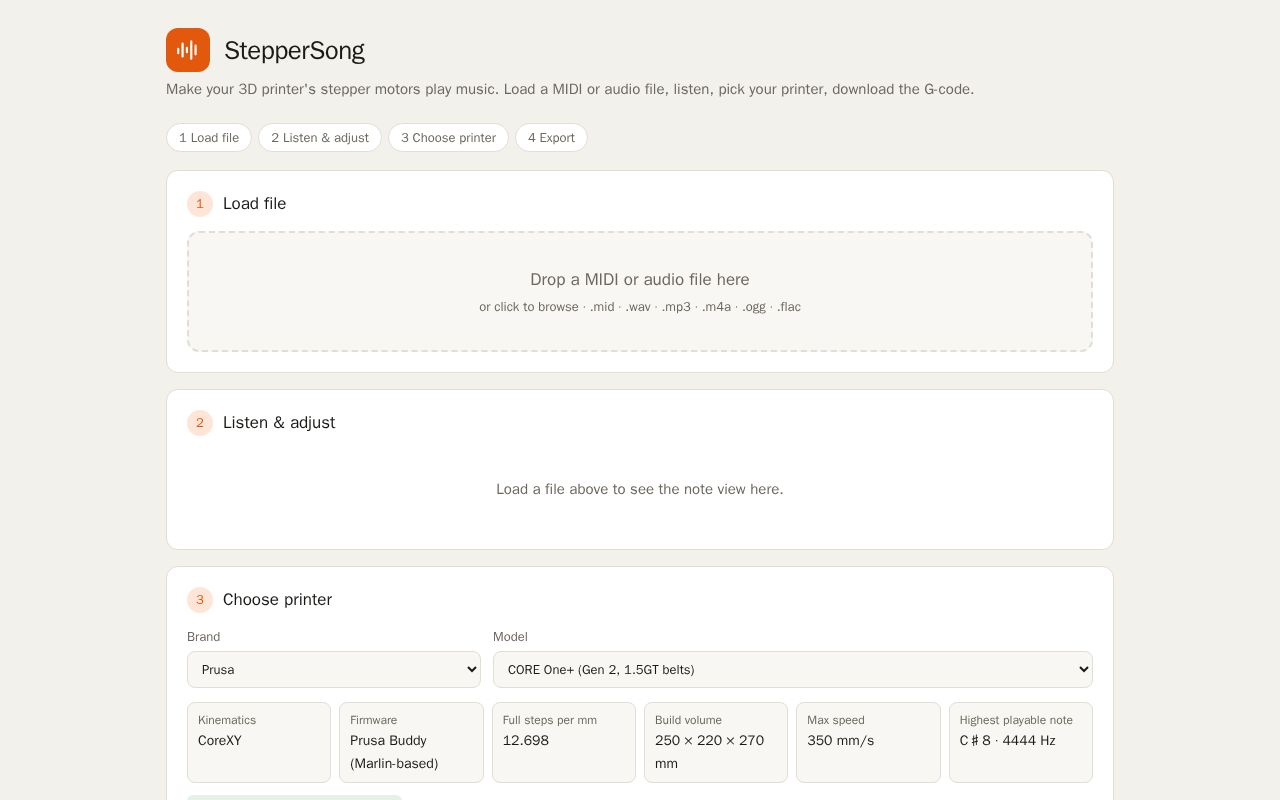
Task: Click the 'Load file' section heading
Action: click(x=254, y=204)
